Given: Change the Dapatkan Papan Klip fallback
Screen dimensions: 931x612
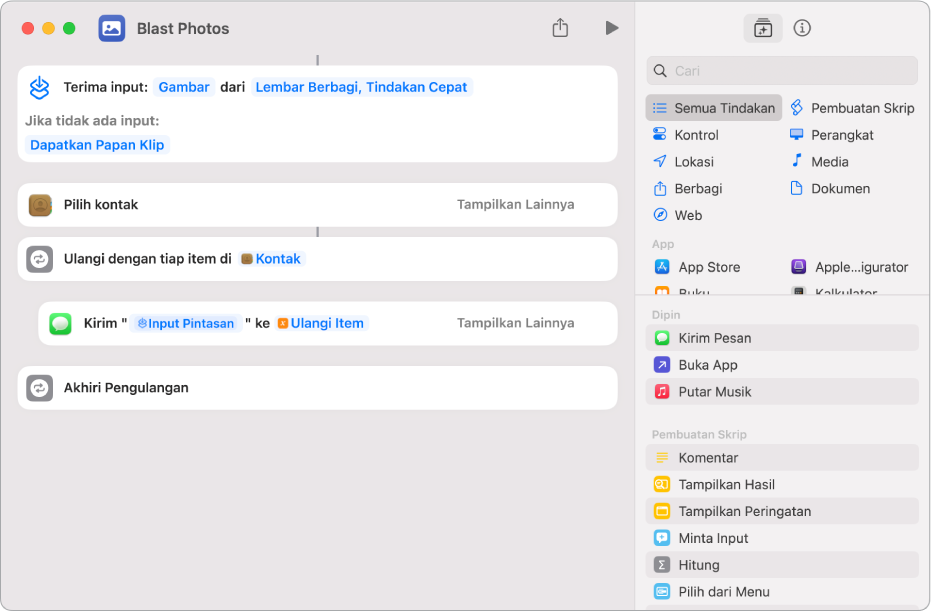Looking at the screenshot, I should pos(97,145).
